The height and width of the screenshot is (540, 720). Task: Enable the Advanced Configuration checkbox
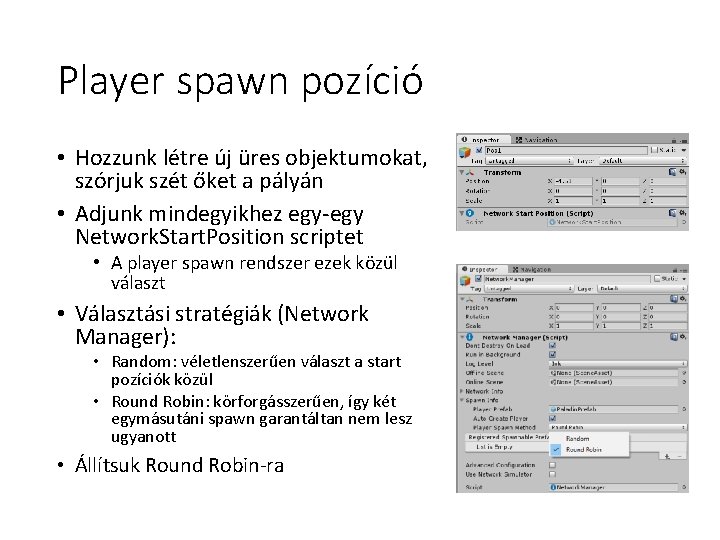(x=552, y=465)
